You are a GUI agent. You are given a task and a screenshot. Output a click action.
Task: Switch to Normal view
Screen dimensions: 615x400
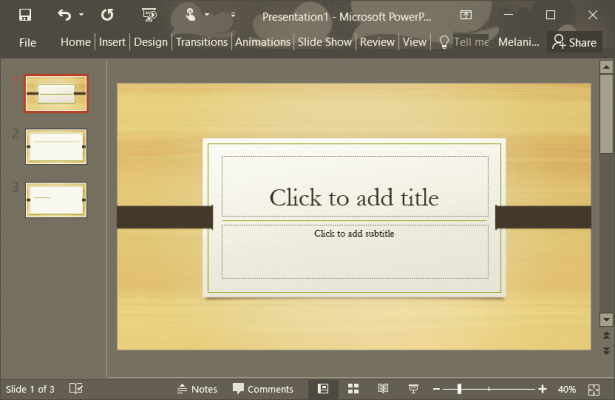(323, 389)
